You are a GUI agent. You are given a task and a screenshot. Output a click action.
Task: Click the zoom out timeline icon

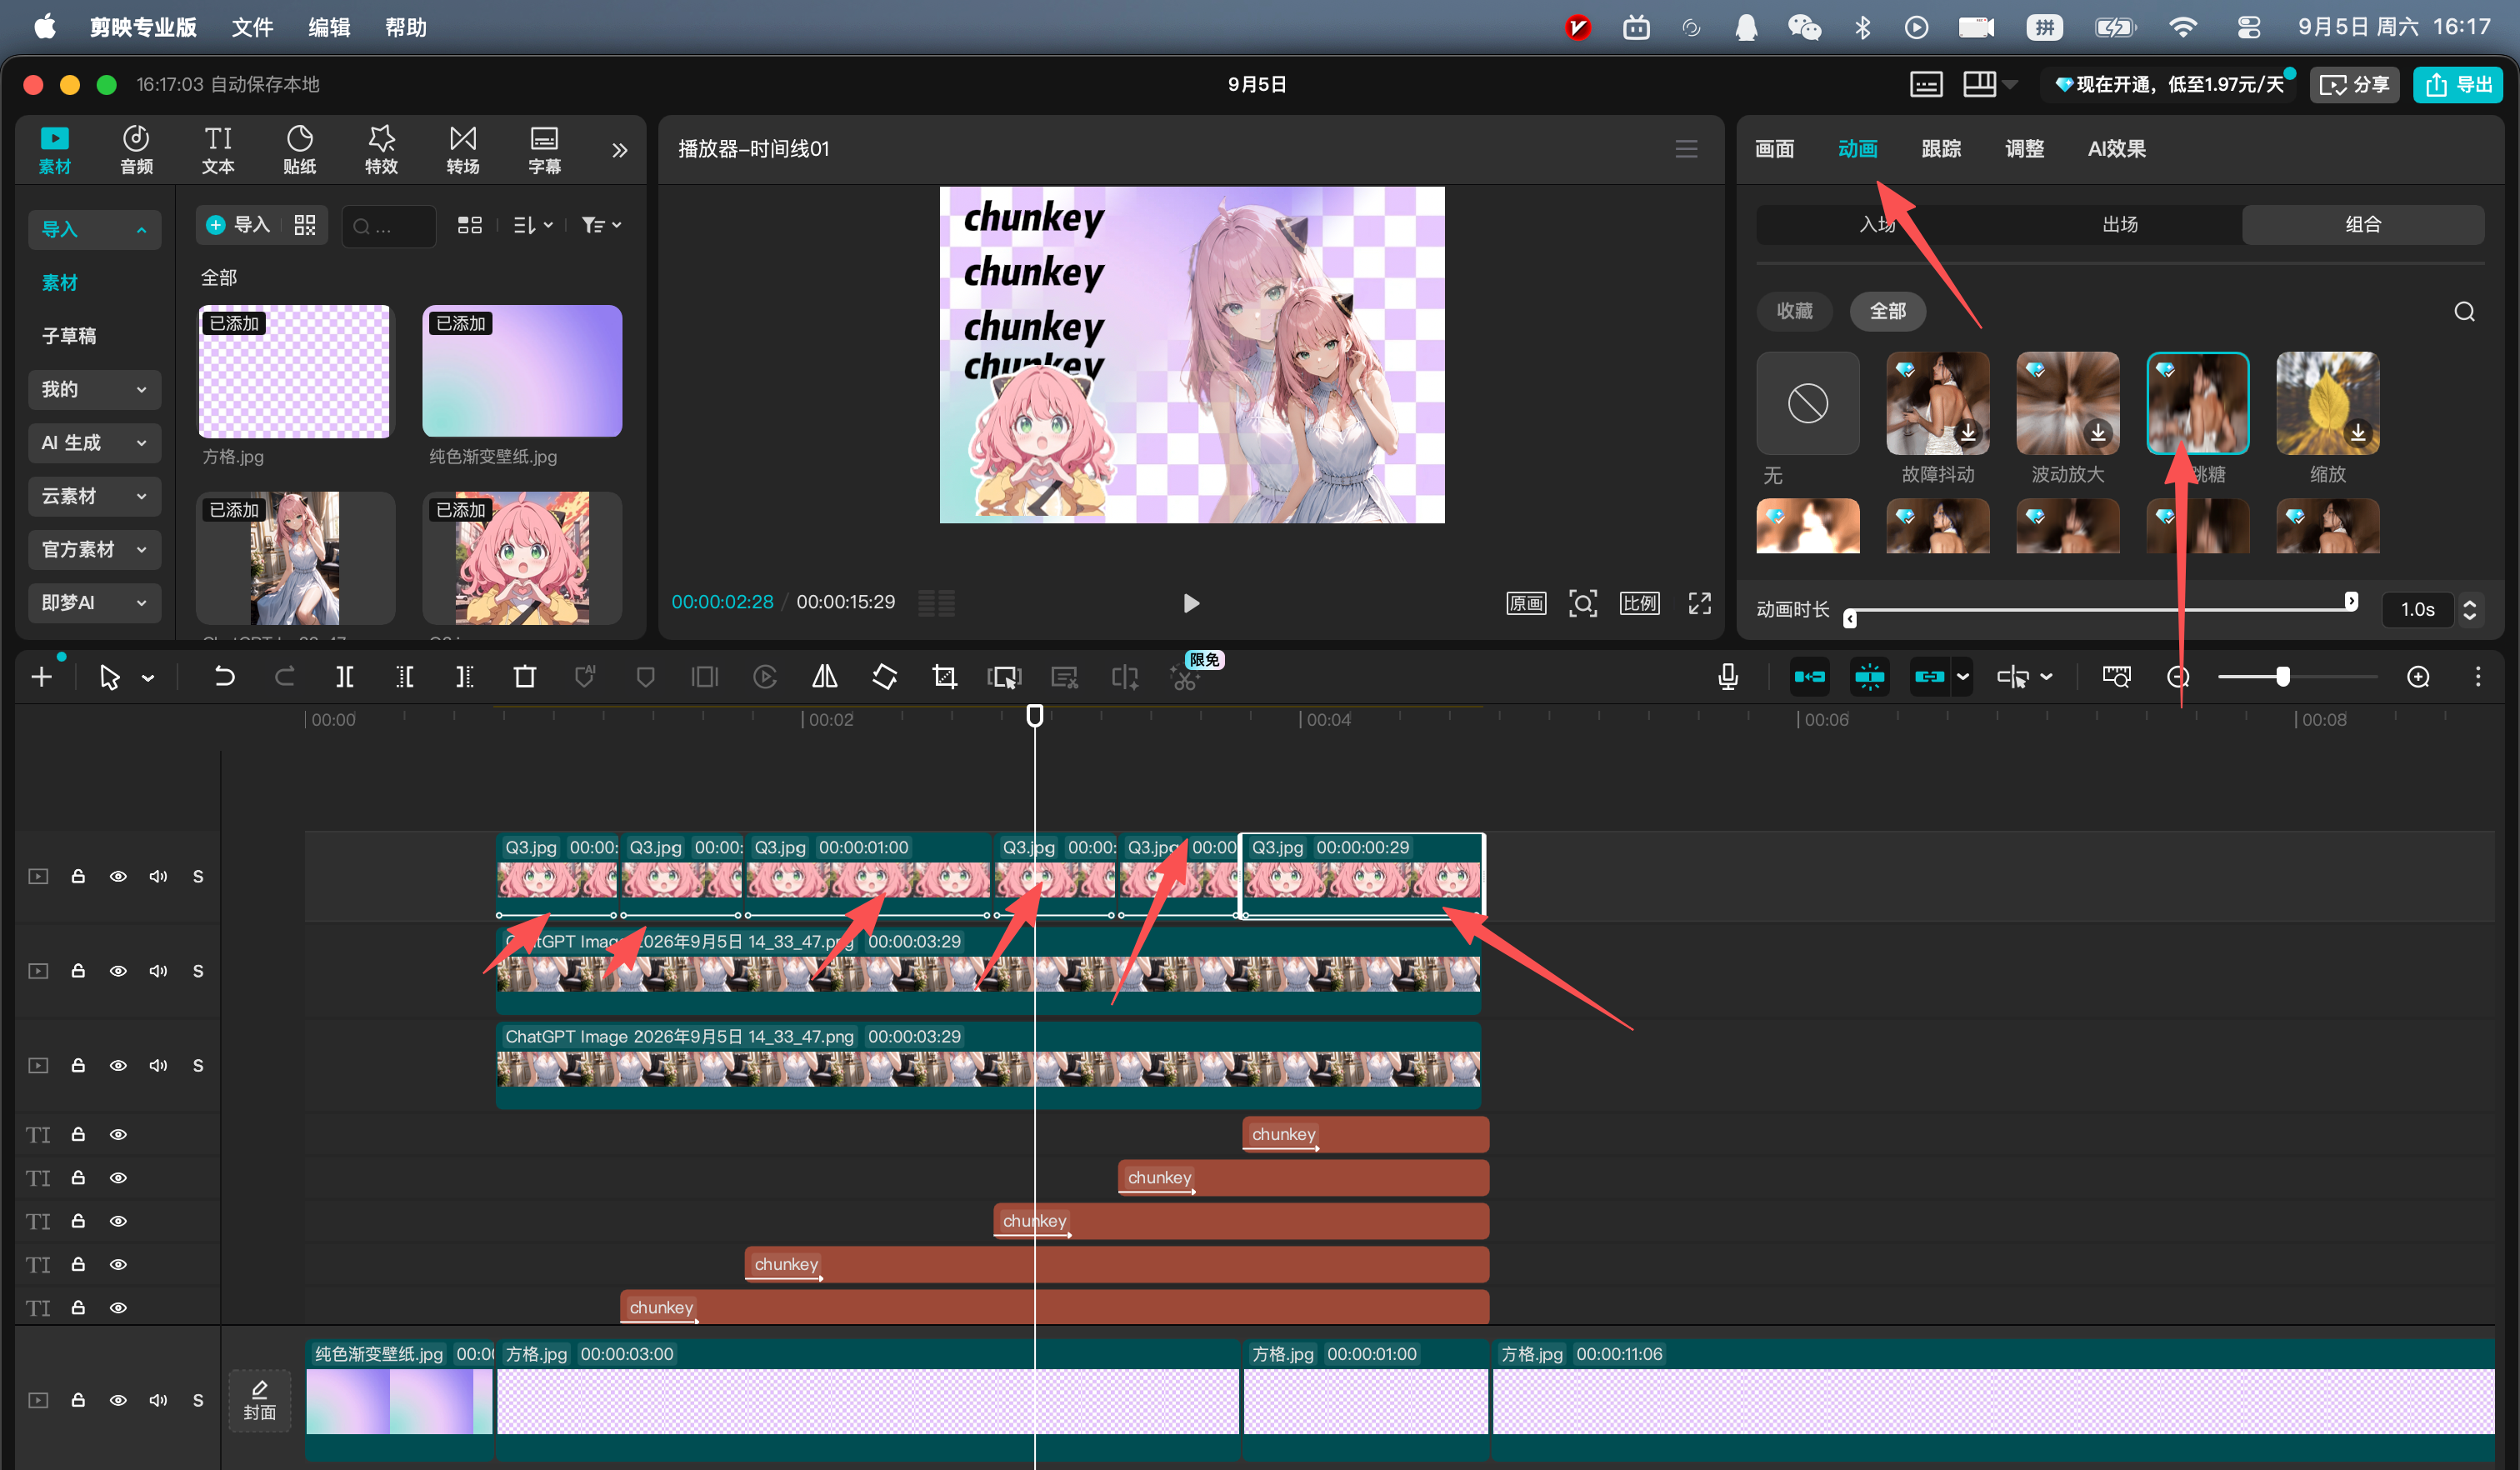tap(2178, 677)
